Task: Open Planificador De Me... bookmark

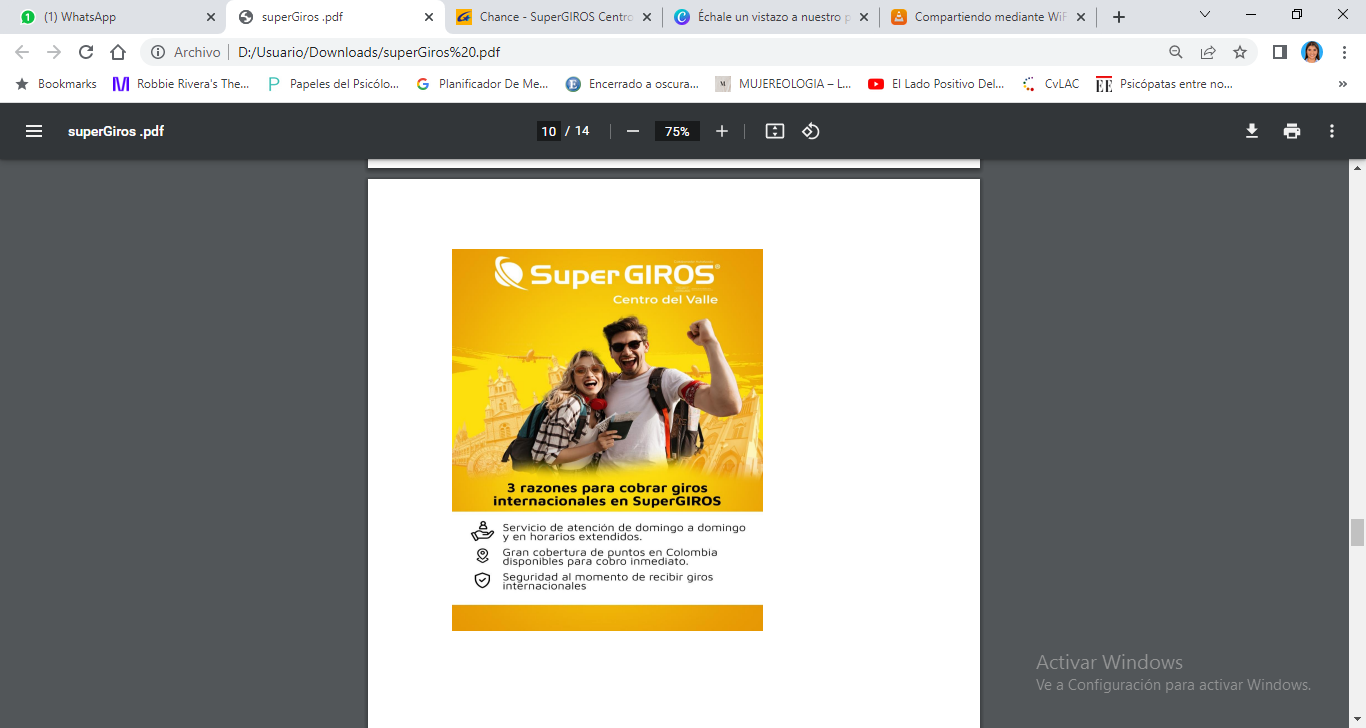Action: tap(482, 84)
